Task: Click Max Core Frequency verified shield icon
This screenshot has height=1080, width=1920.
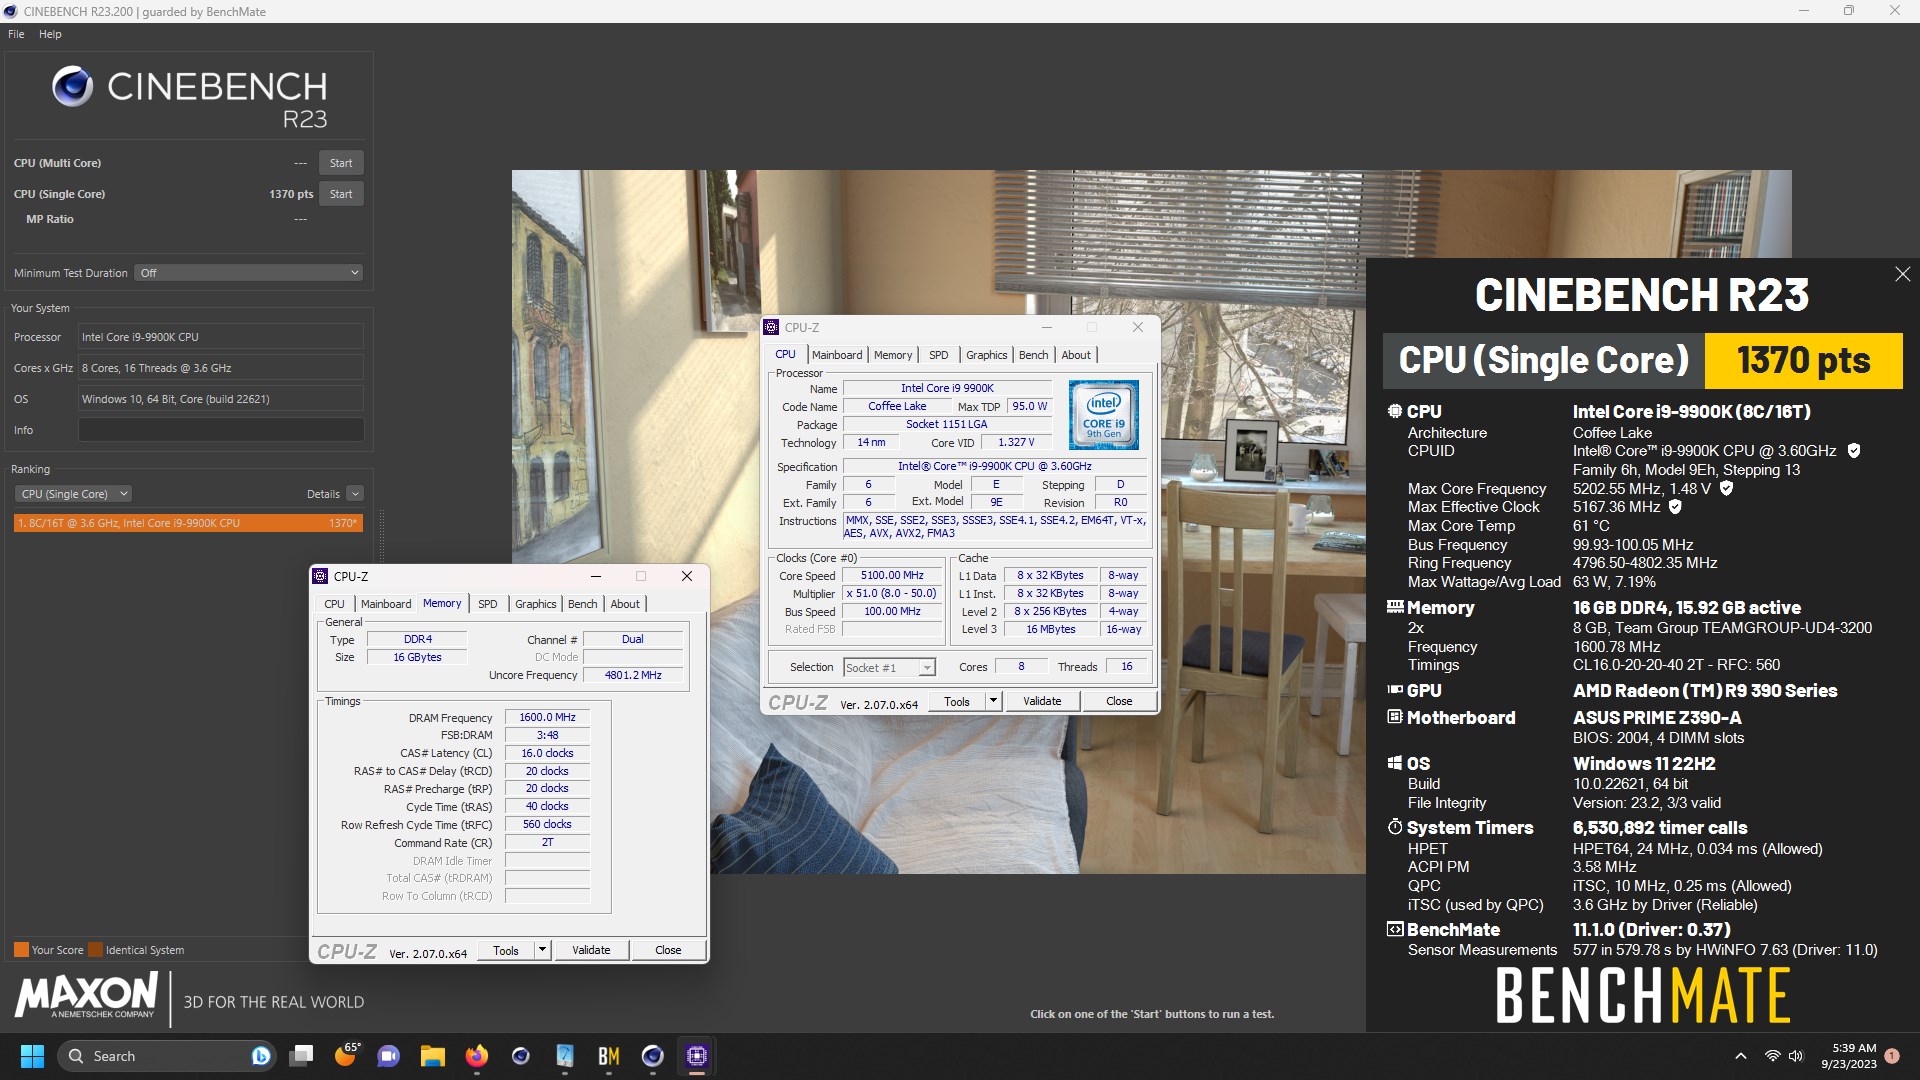Action: (1726, 489)
